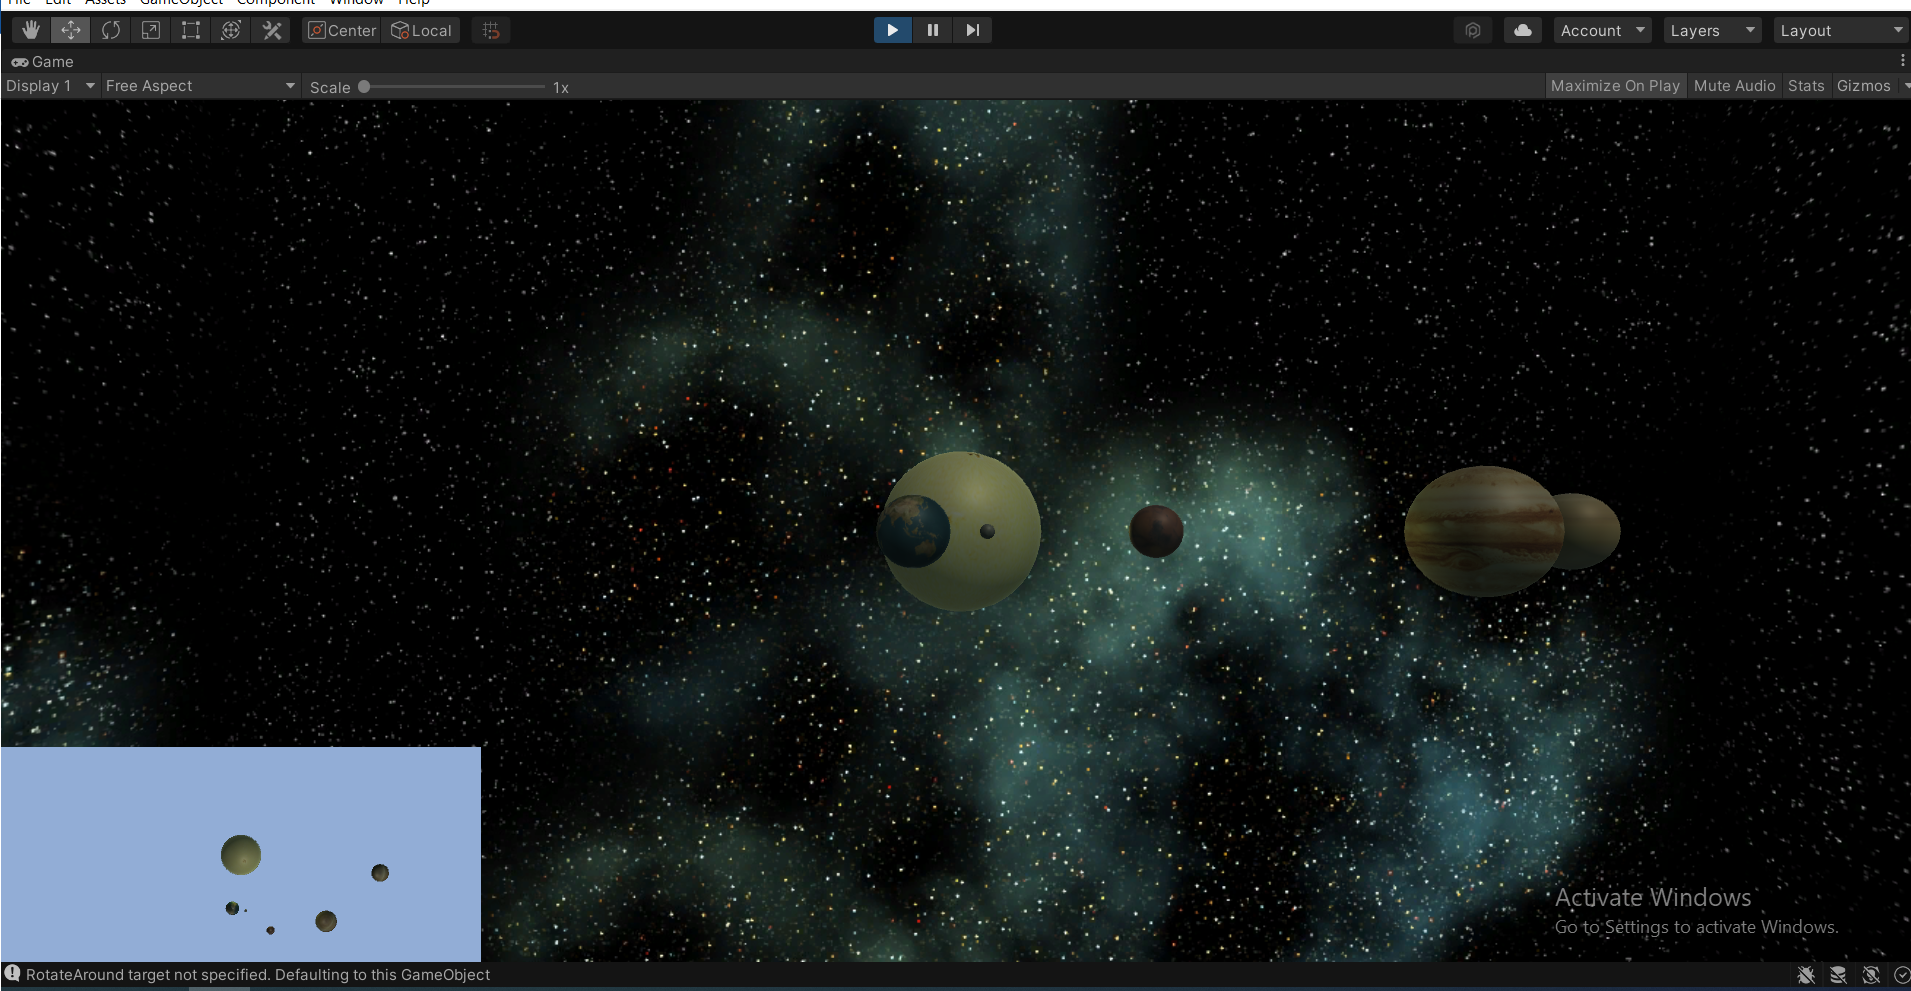The height and width of the screenshot is (991, 1911).
Task: Open the Account dropdown
Action: 1602,30
